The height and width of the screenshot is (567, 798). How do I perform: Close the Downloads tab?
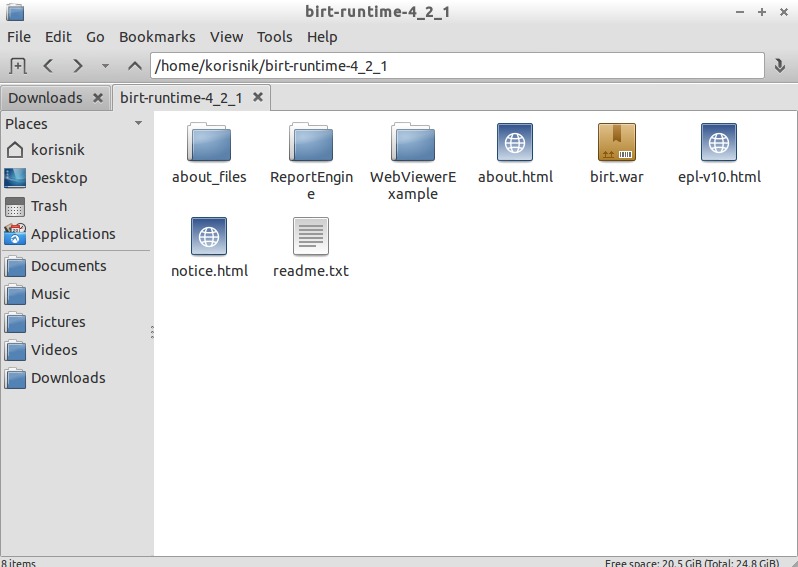[98, 98]
